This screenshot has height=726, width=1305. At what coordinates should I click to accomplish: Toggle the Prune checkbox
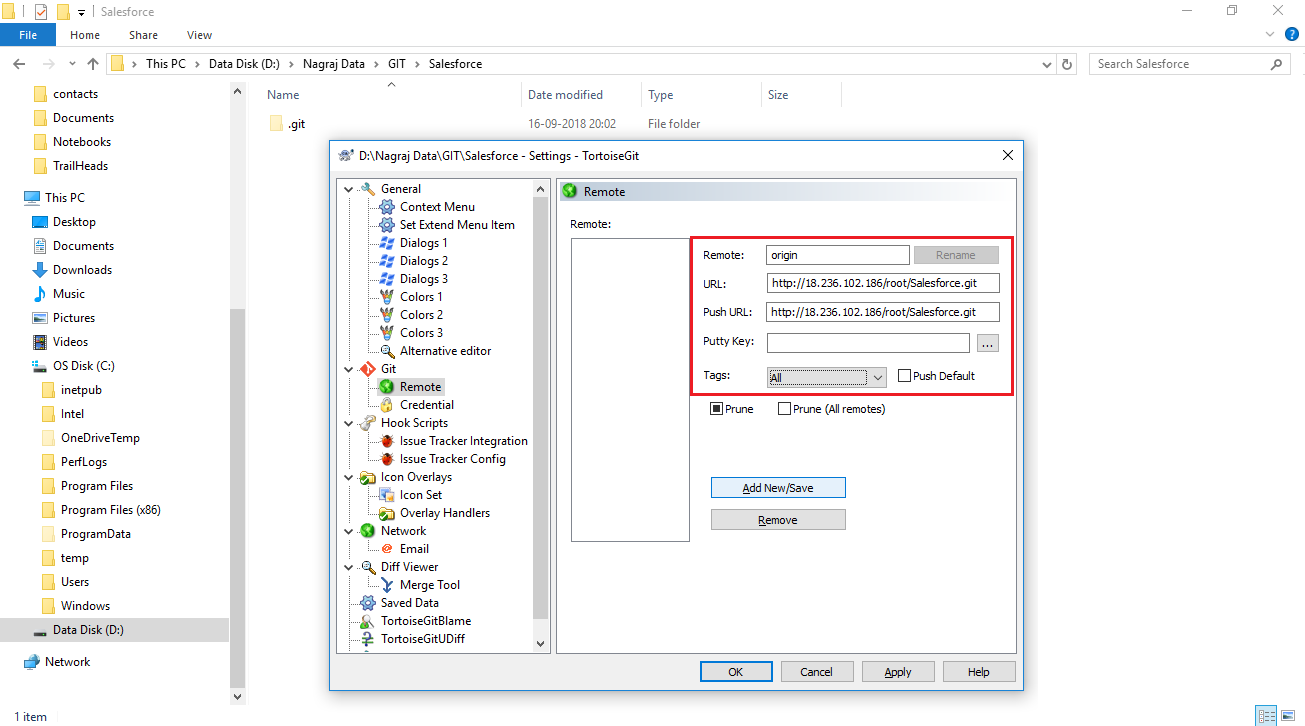tap(716, 409)
